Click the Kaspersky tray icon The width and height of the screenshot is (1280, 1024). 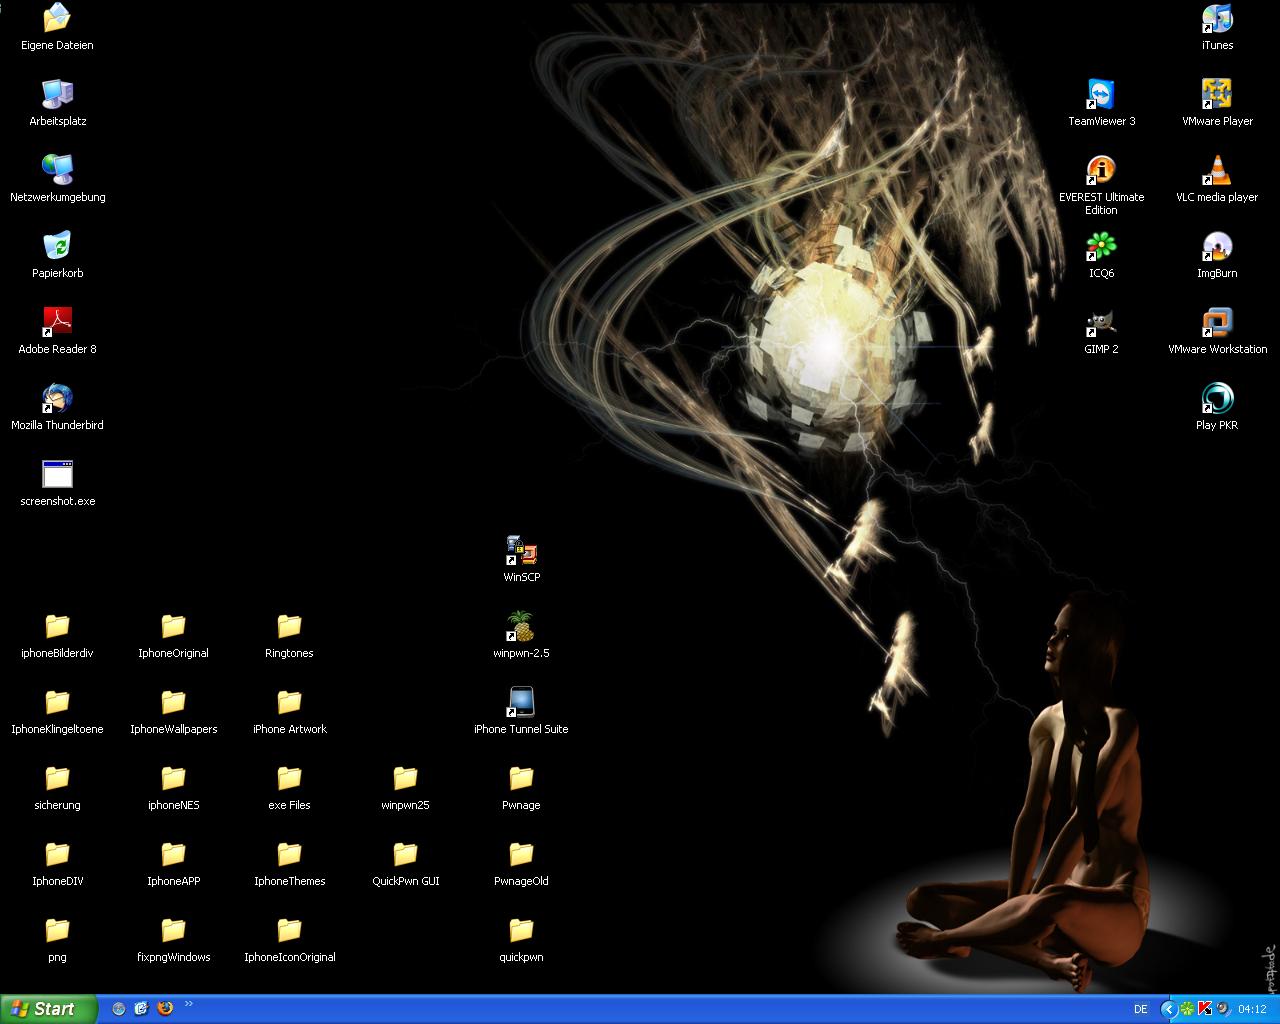coord(1205,1009)
